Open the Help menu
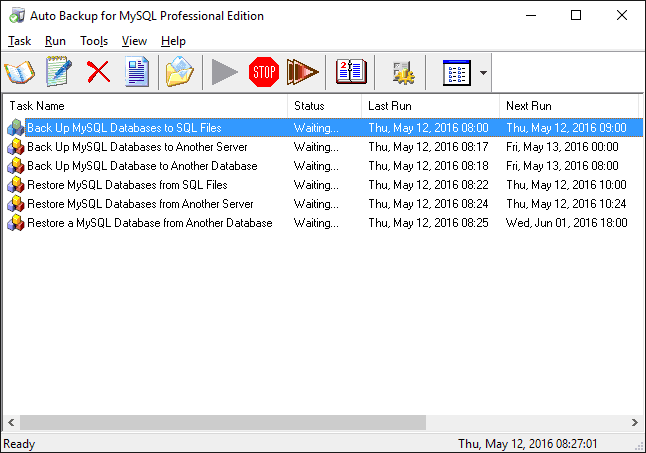 coord(173,41)
